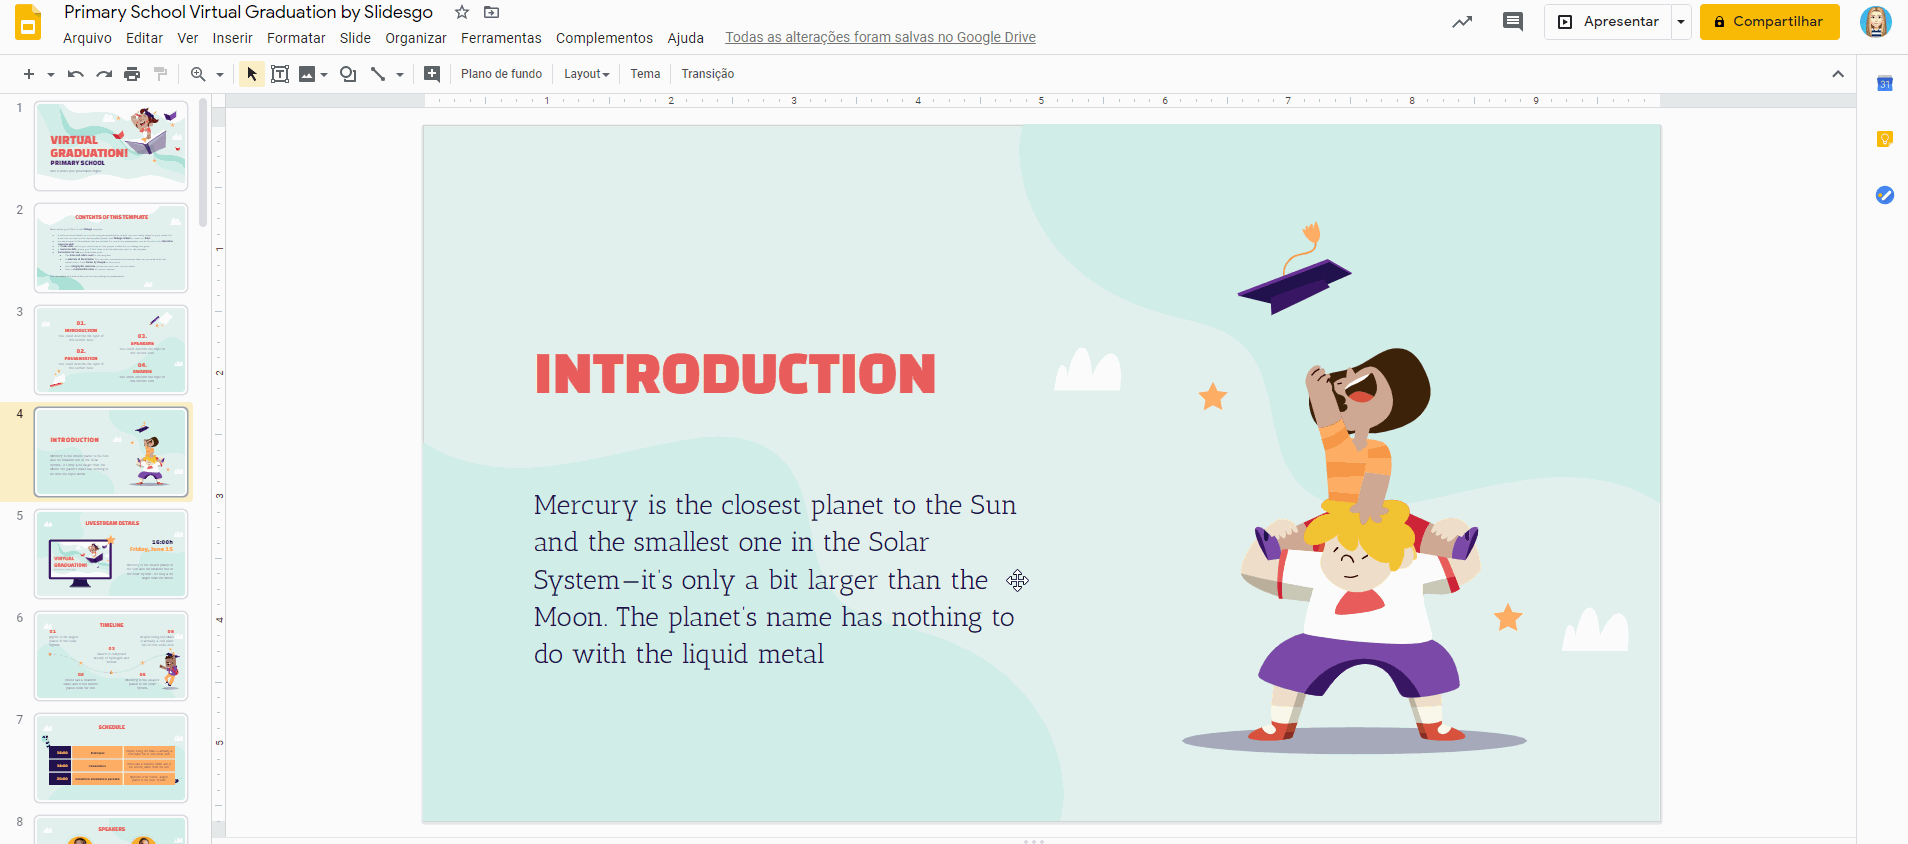
Task: Click the Apresentar button
Action: (1608, 22)
